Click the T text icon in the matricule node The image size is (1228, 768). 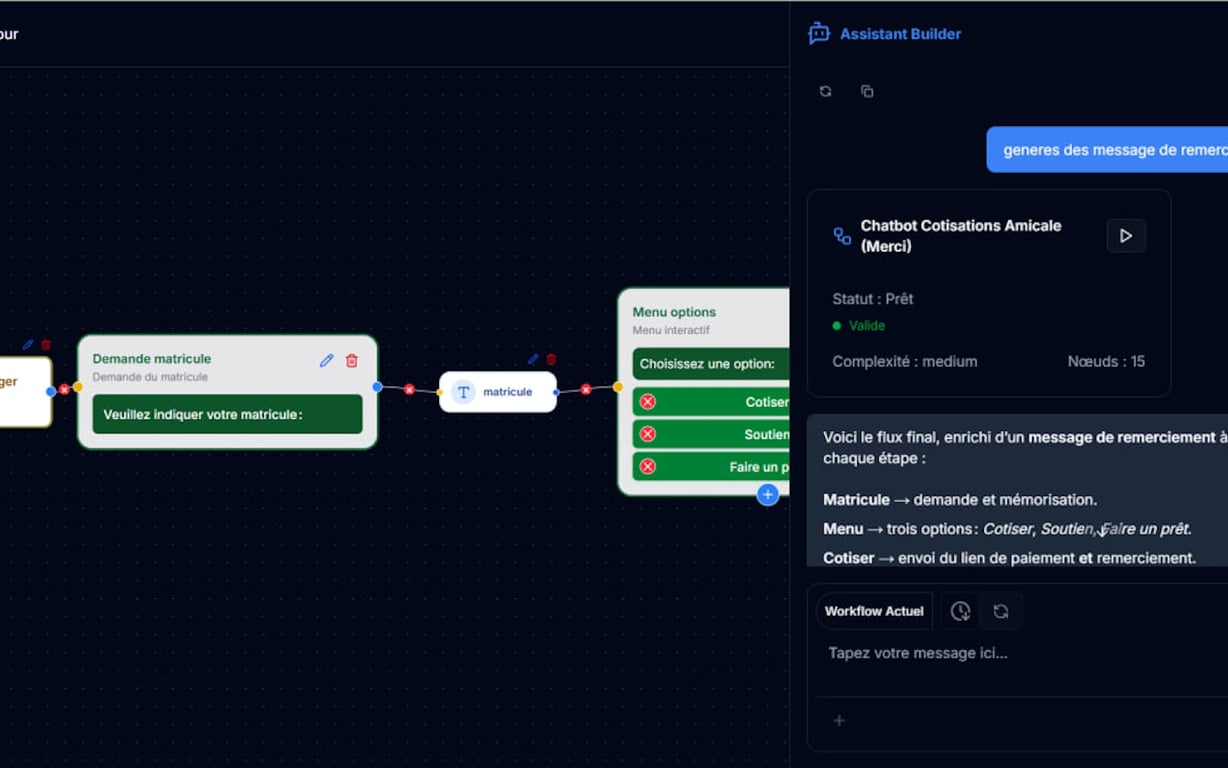pyautogui.click(x=463, y=392)
